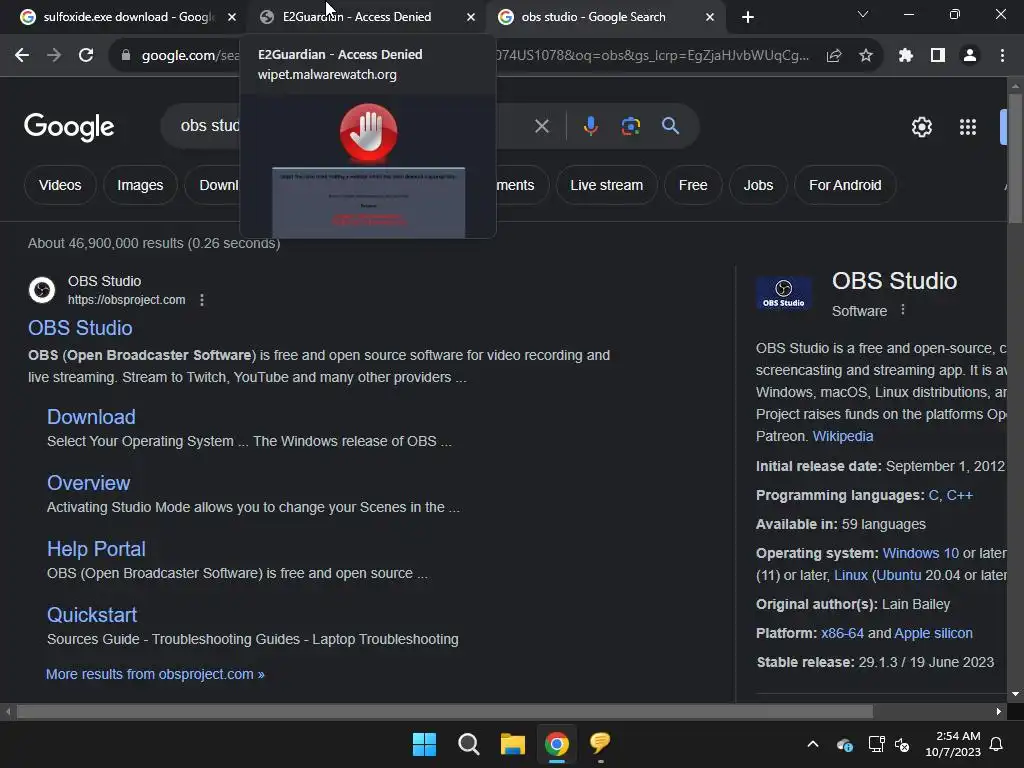1024x768 pixels.
Task: Close the sulfoxide.exe download tab
Action: coord(232,17)
